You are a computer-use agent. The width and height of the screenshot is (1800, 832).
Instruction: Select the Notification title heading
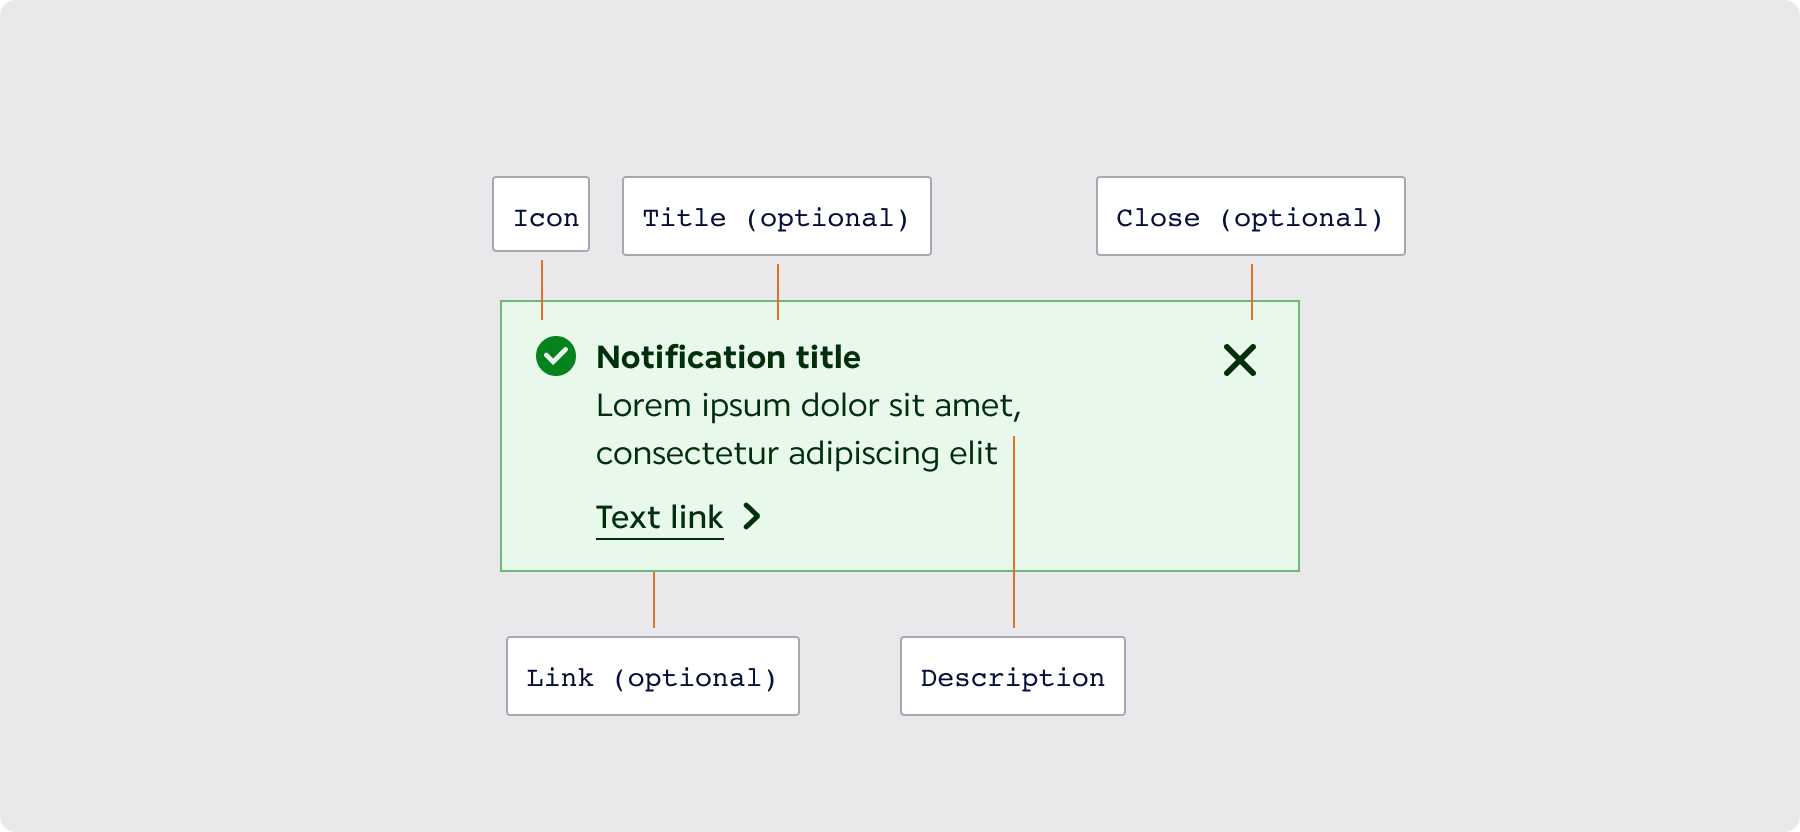[x=728, y=357]
